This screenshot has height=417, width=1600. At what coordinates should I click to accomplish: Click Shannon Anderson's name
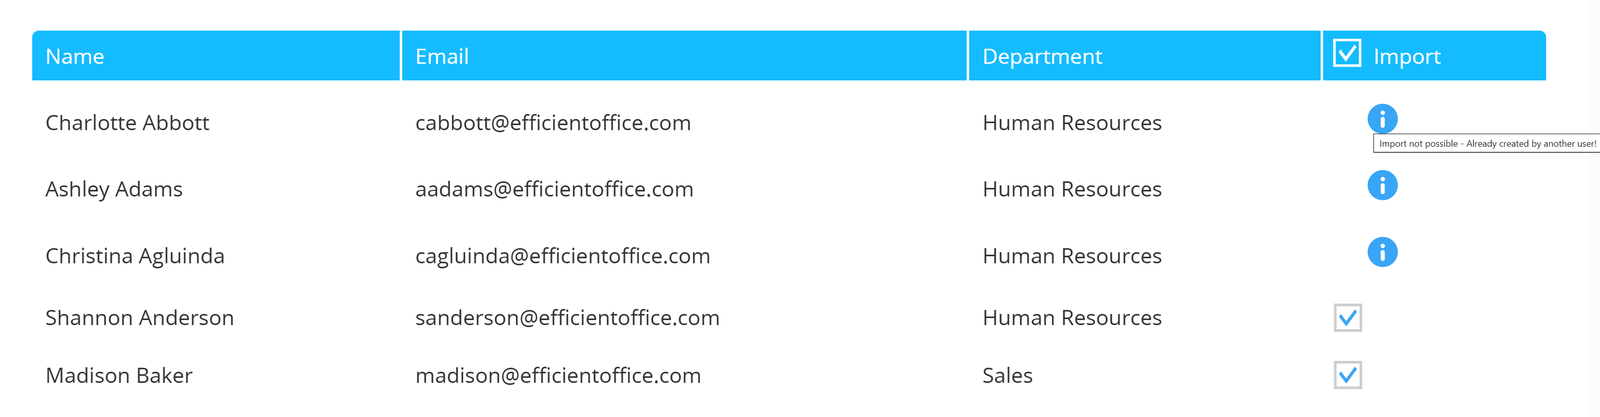[x=139, y=318]
